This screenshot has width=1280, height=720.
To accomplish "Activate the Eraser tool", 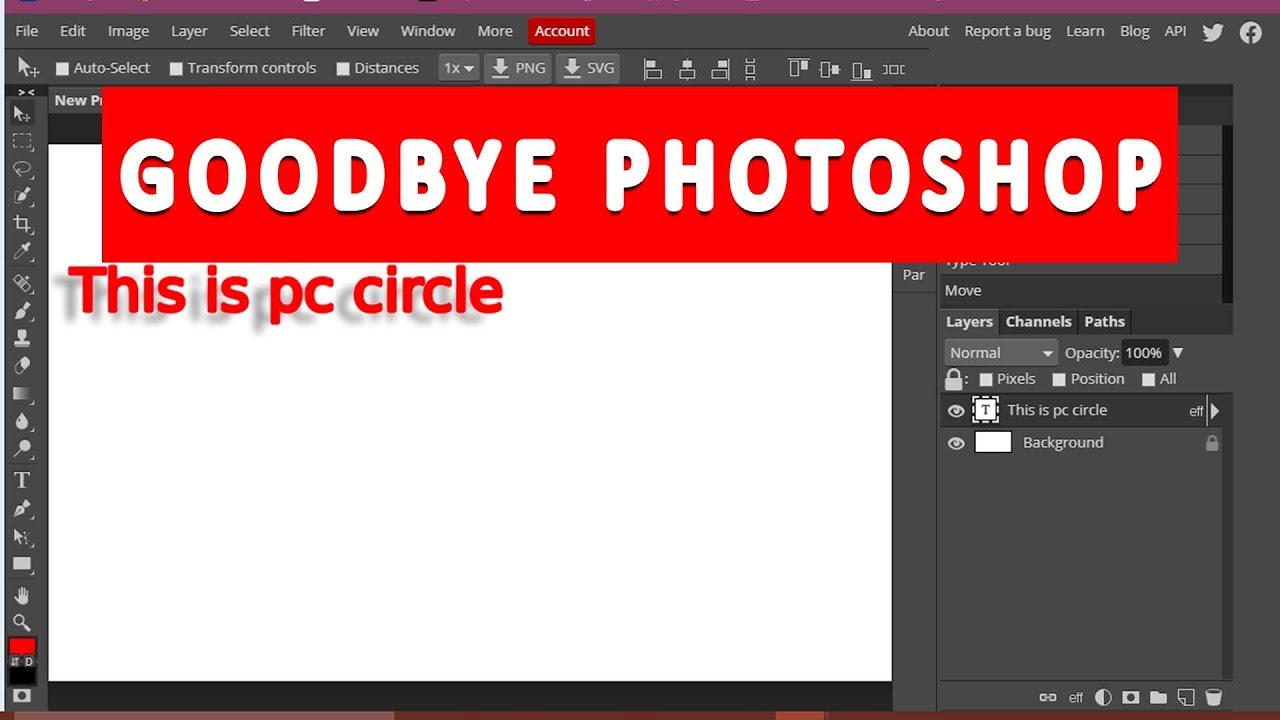I will coord(22,366).
